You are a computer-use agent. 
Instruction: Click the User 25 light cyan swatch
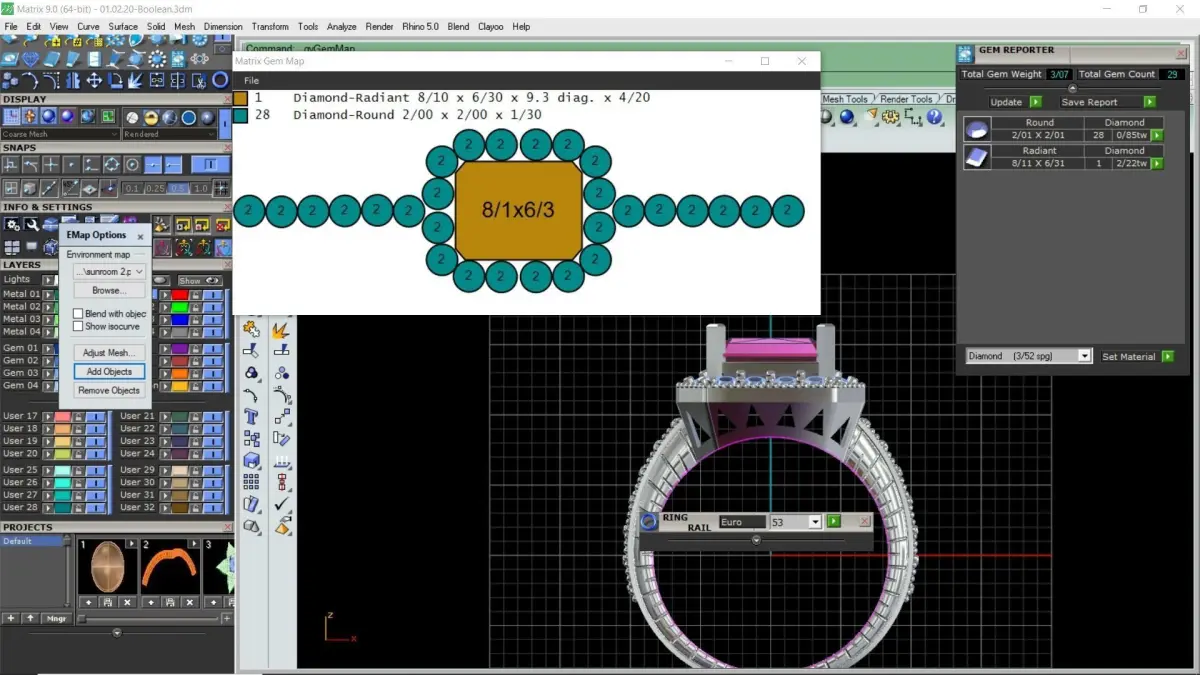click(62, 470)
